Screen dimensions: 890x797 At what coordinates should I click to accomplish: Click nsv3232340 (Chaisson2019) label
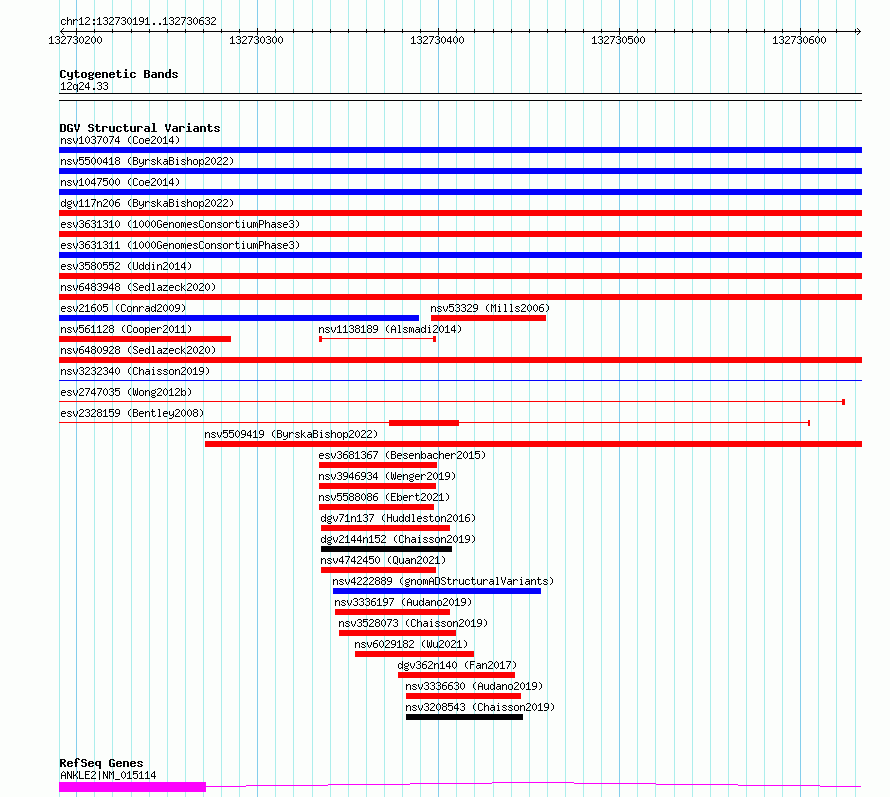(x=135, y=371)
